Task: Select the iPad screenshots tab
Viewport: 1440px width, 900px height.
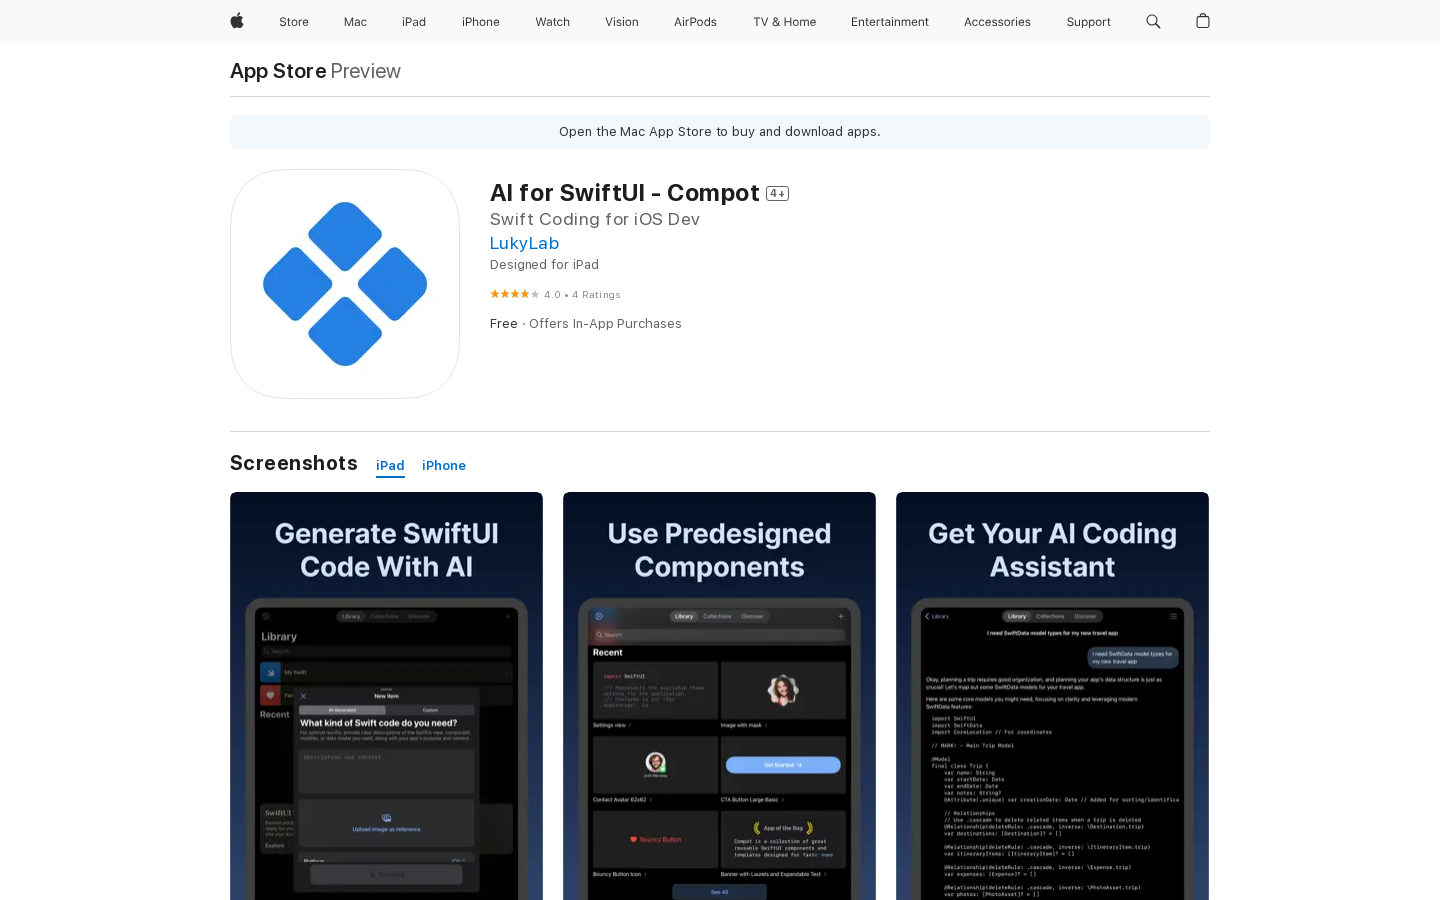Action: (390, 466)
